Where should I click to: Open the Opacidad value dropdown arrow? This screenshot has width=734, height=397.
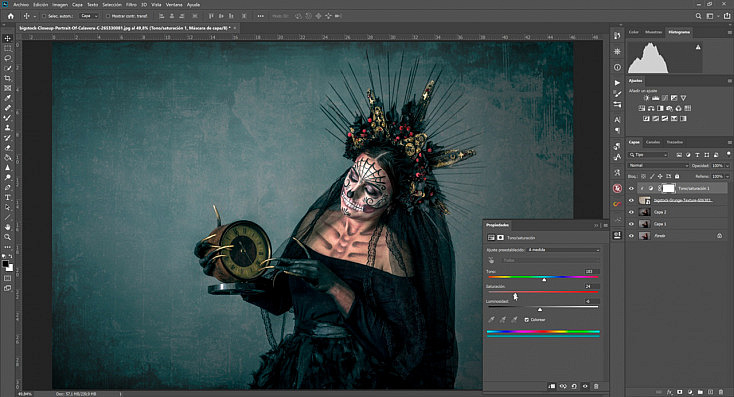coord(727,166)
